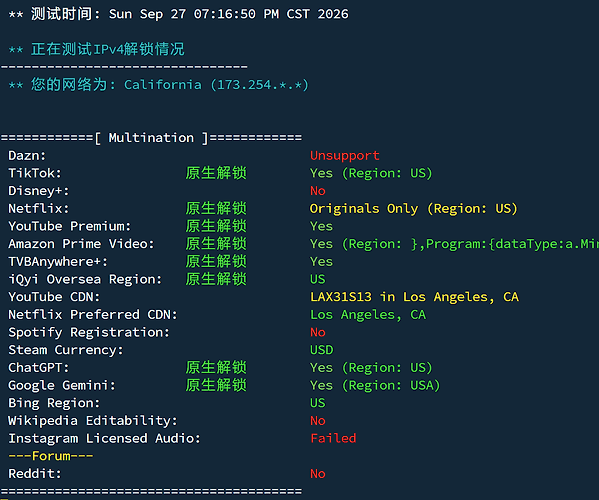
Task: Click the 'YouTube Premium:' label
Action: coord(70,226)
